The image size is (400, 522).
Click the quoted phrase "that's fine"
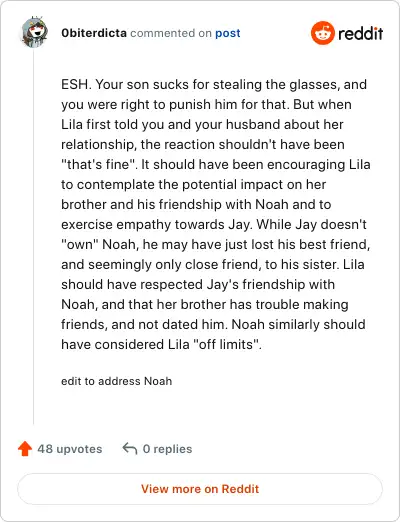(x=99, y=164)
